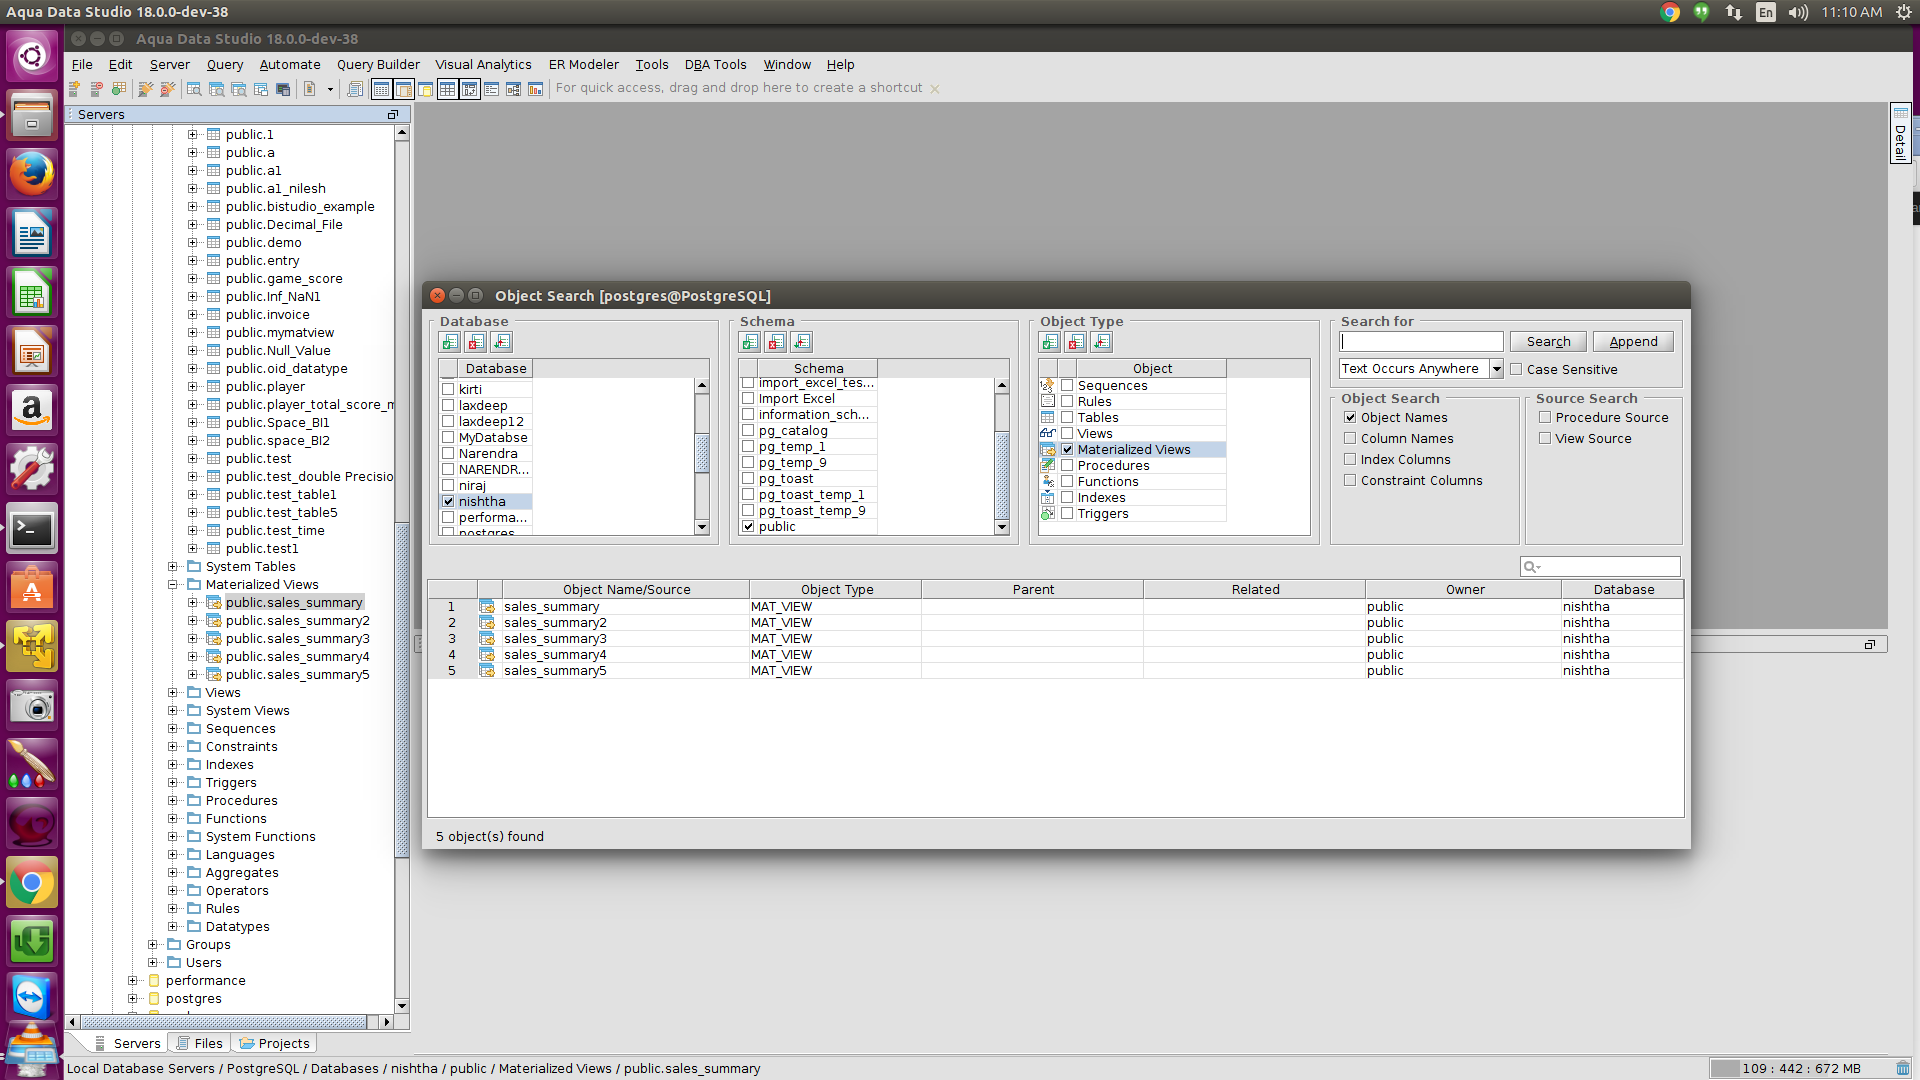Click the trash garbage-collect icon in status bar
This screenshot has height=1080, width=1920.
(1902, 1068)
